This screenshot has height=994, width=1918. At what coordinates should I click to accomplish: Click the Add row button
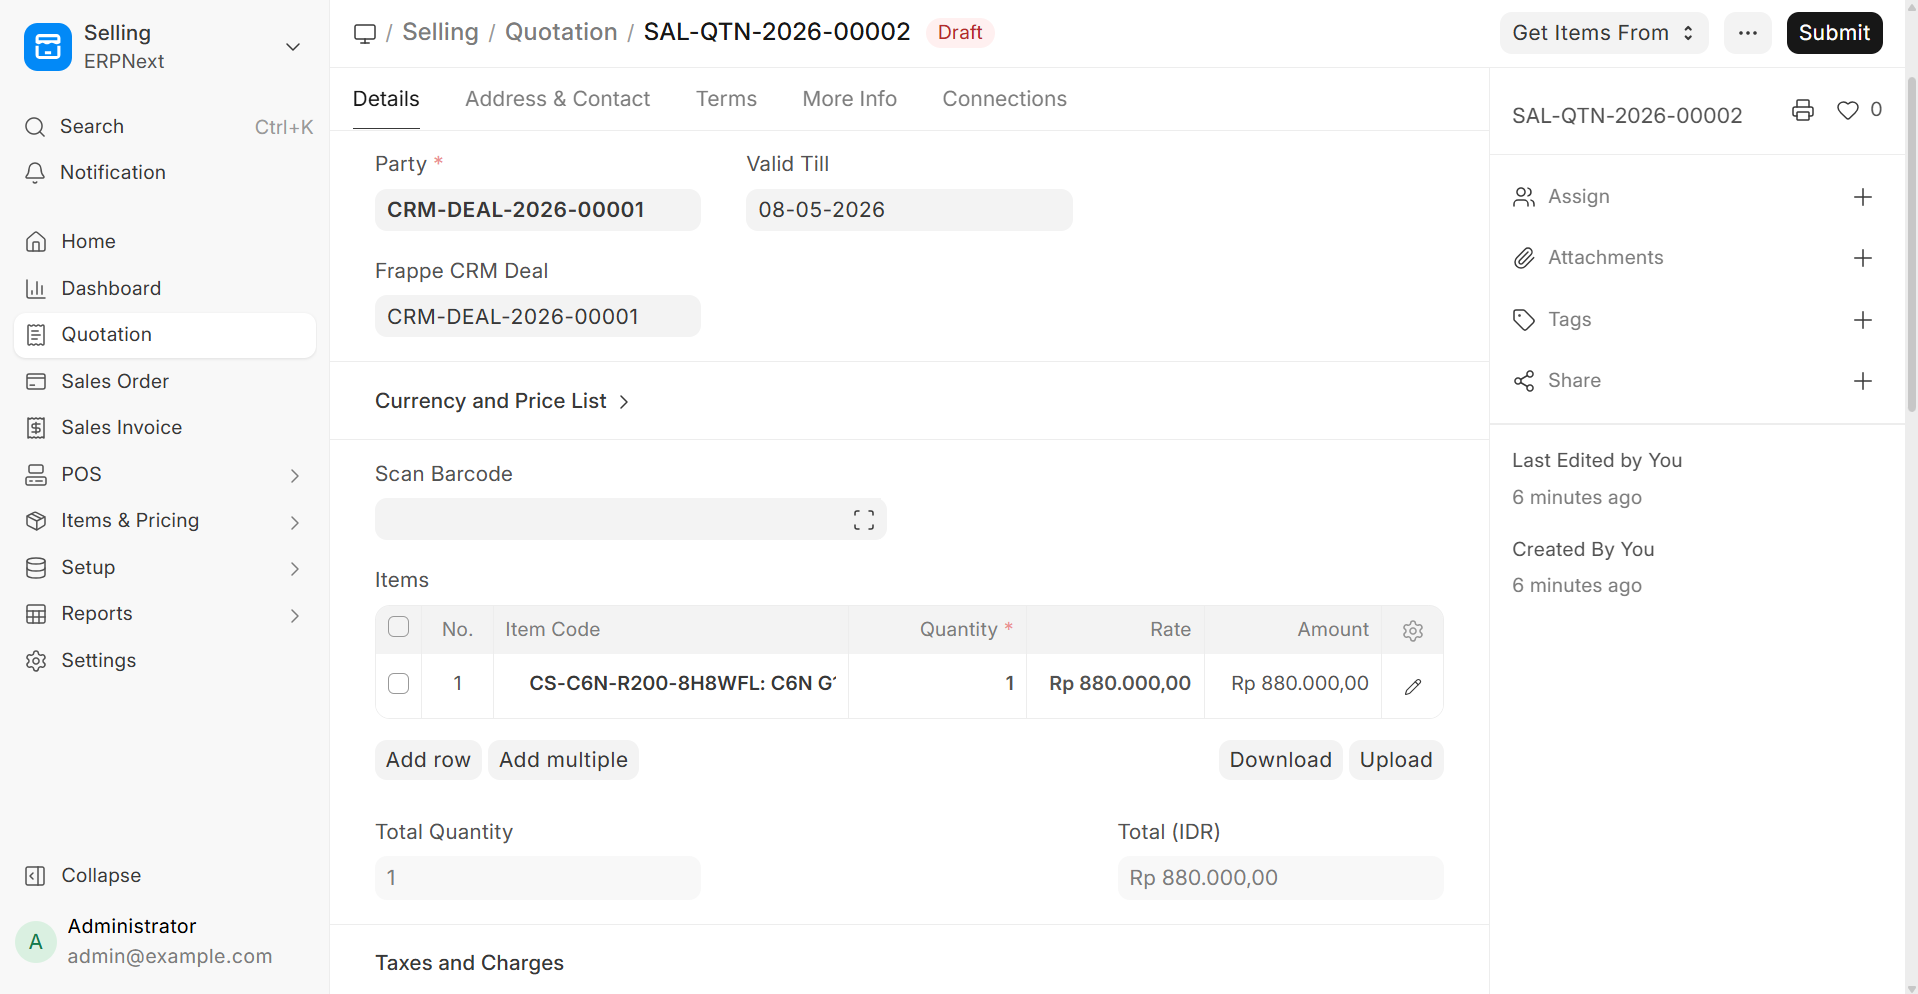pos(428,760)
